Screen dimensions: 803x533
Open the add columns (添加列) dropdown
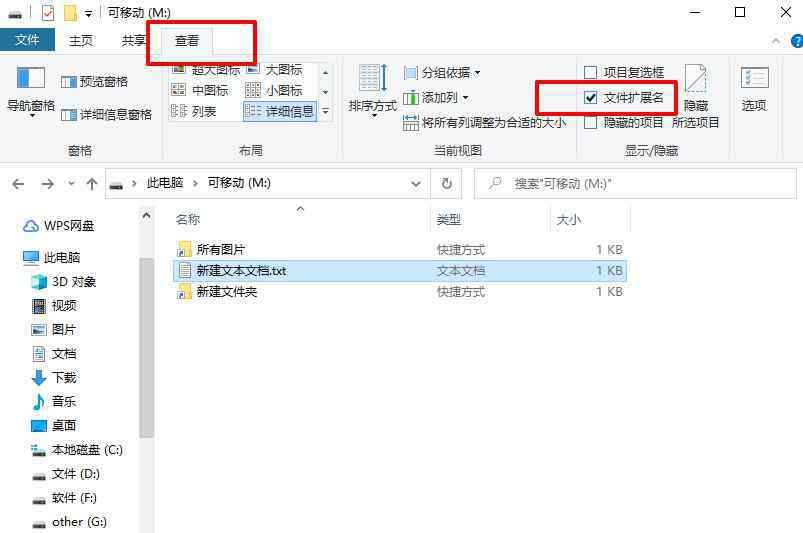click(x=436, y=97)
